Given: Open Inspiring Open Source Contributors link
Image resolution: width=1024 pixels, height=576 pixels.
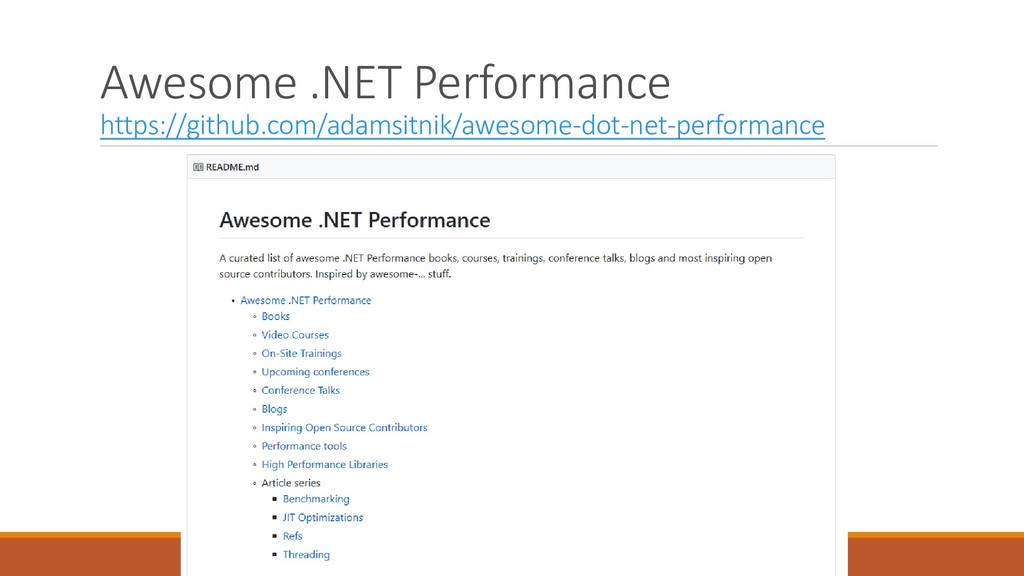Looking at the screenshot, I should click(x=344, y=428).
